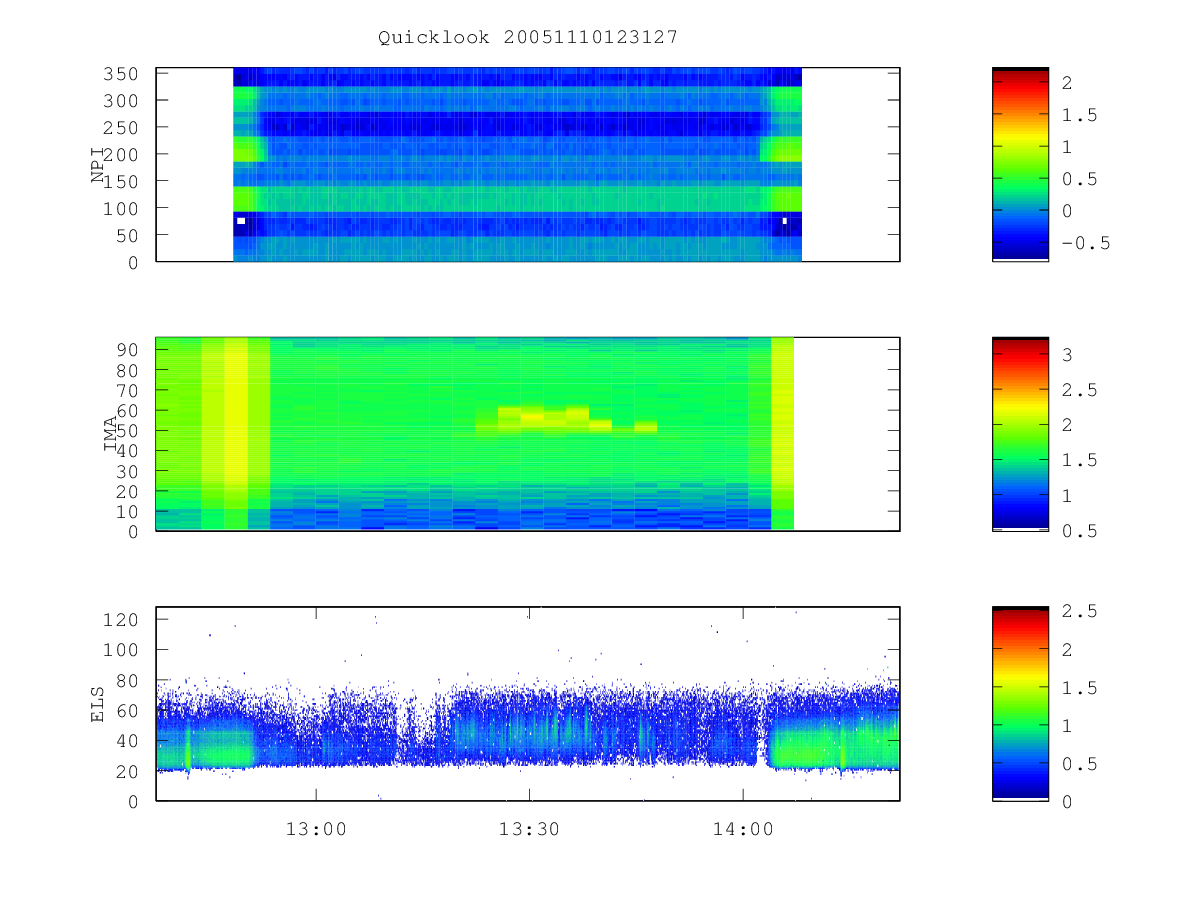Click the -0.5 value on NPI colorbar
This screenshot has height=900, width=1200.
(1087, 243)
